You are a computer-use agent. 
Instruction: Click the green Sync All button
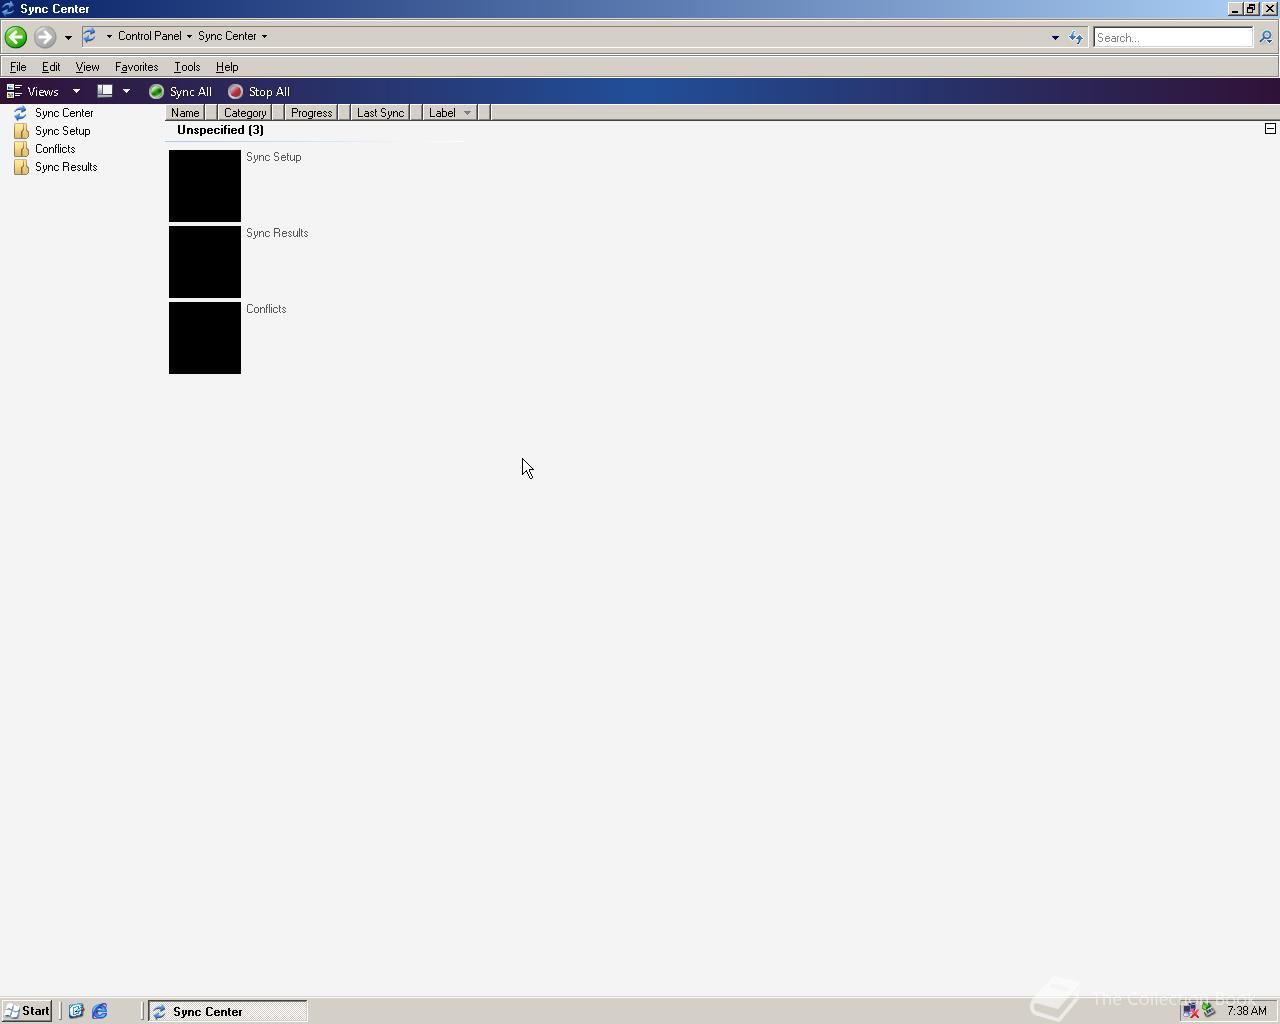pos(180,91)
